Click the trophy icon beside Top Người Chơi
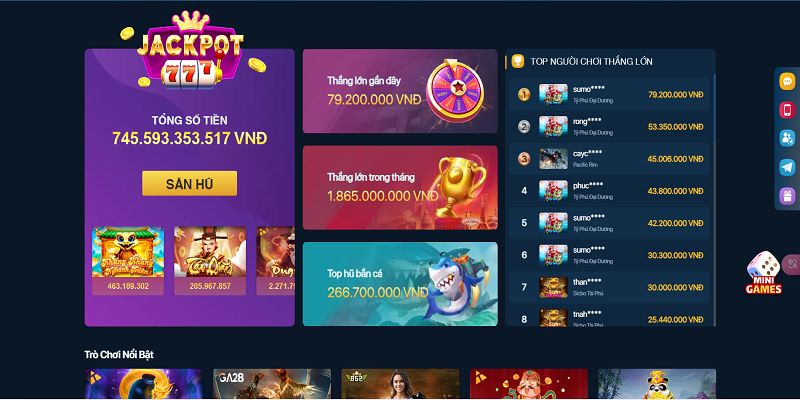This screenshot has height=400, width=800. click(518, 62)
